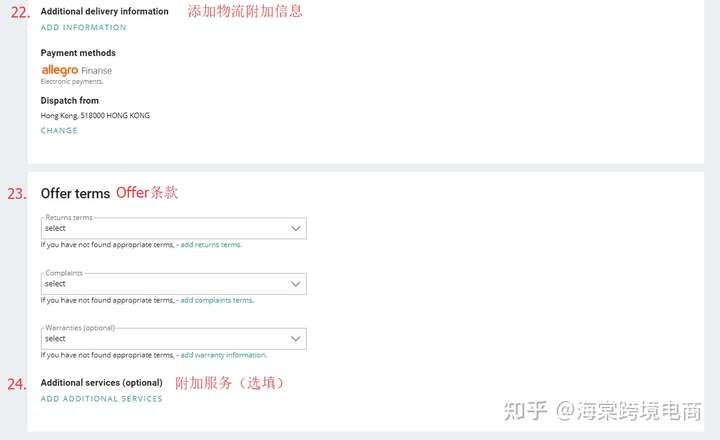The height and width of the screenshot is (440, 720).
Task: Select the Hong Kong, 518000 HONG KONG address text
Action: coord(95,115)
